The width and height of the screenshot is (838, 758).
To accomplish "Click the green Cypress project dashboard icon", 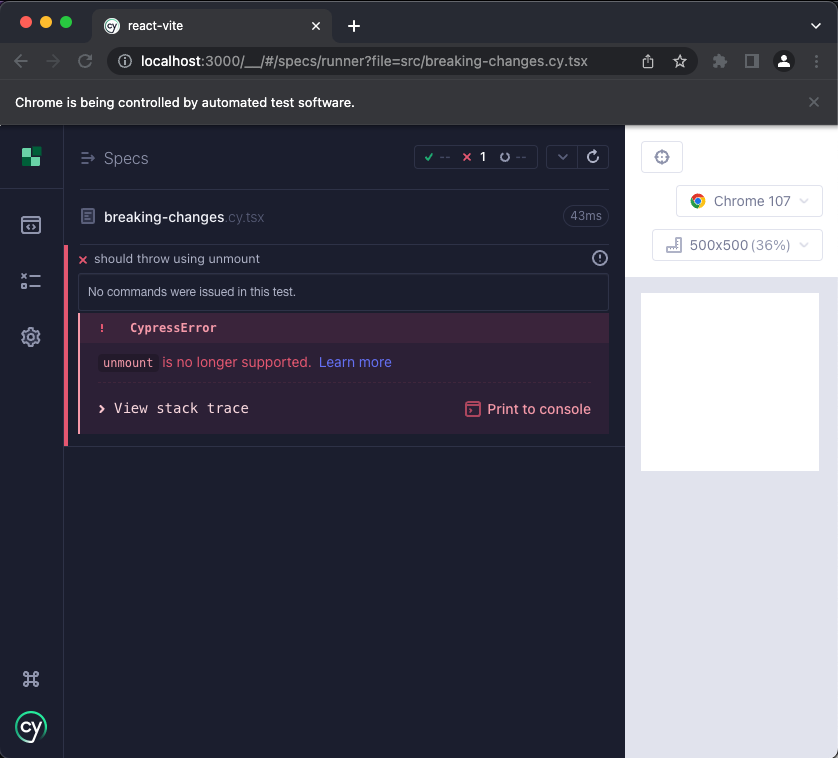I will coord(31,157).
